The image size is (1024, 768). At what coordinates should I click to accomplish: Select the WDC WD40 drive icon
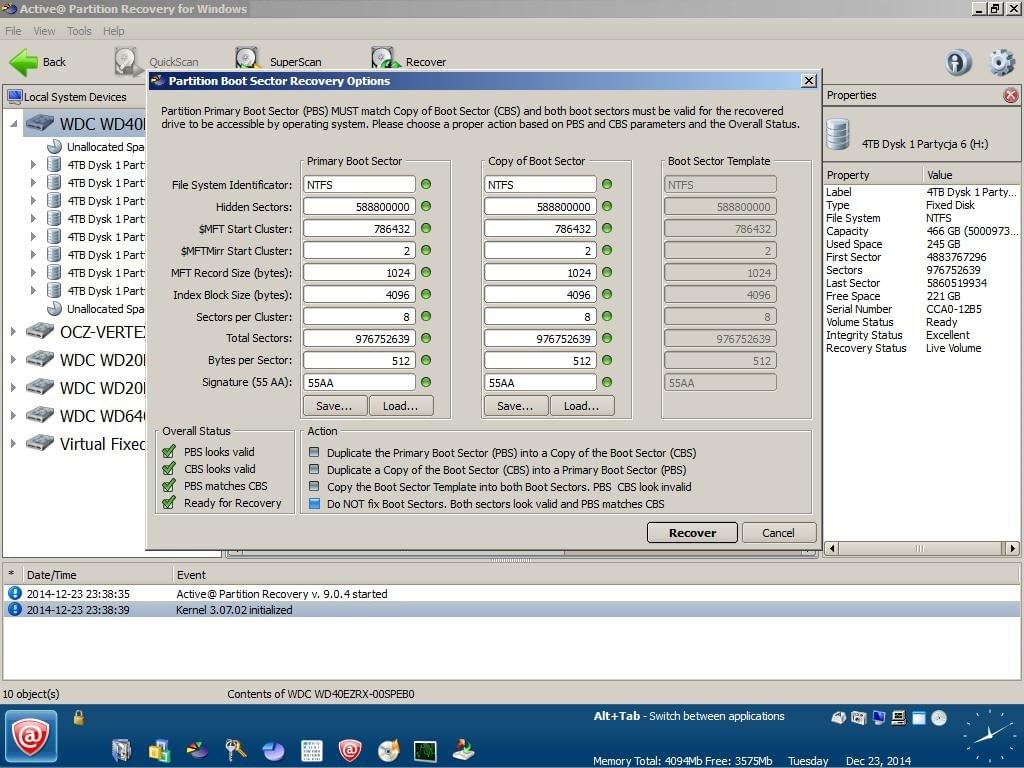click(40, 123)
